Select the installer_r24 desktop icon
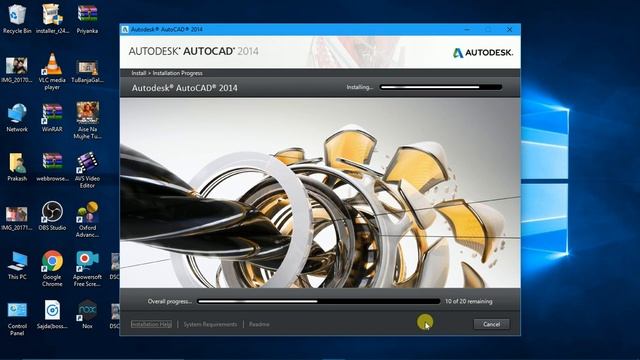The width and height of the screenshot is (640, 360). tap(52, 19)
